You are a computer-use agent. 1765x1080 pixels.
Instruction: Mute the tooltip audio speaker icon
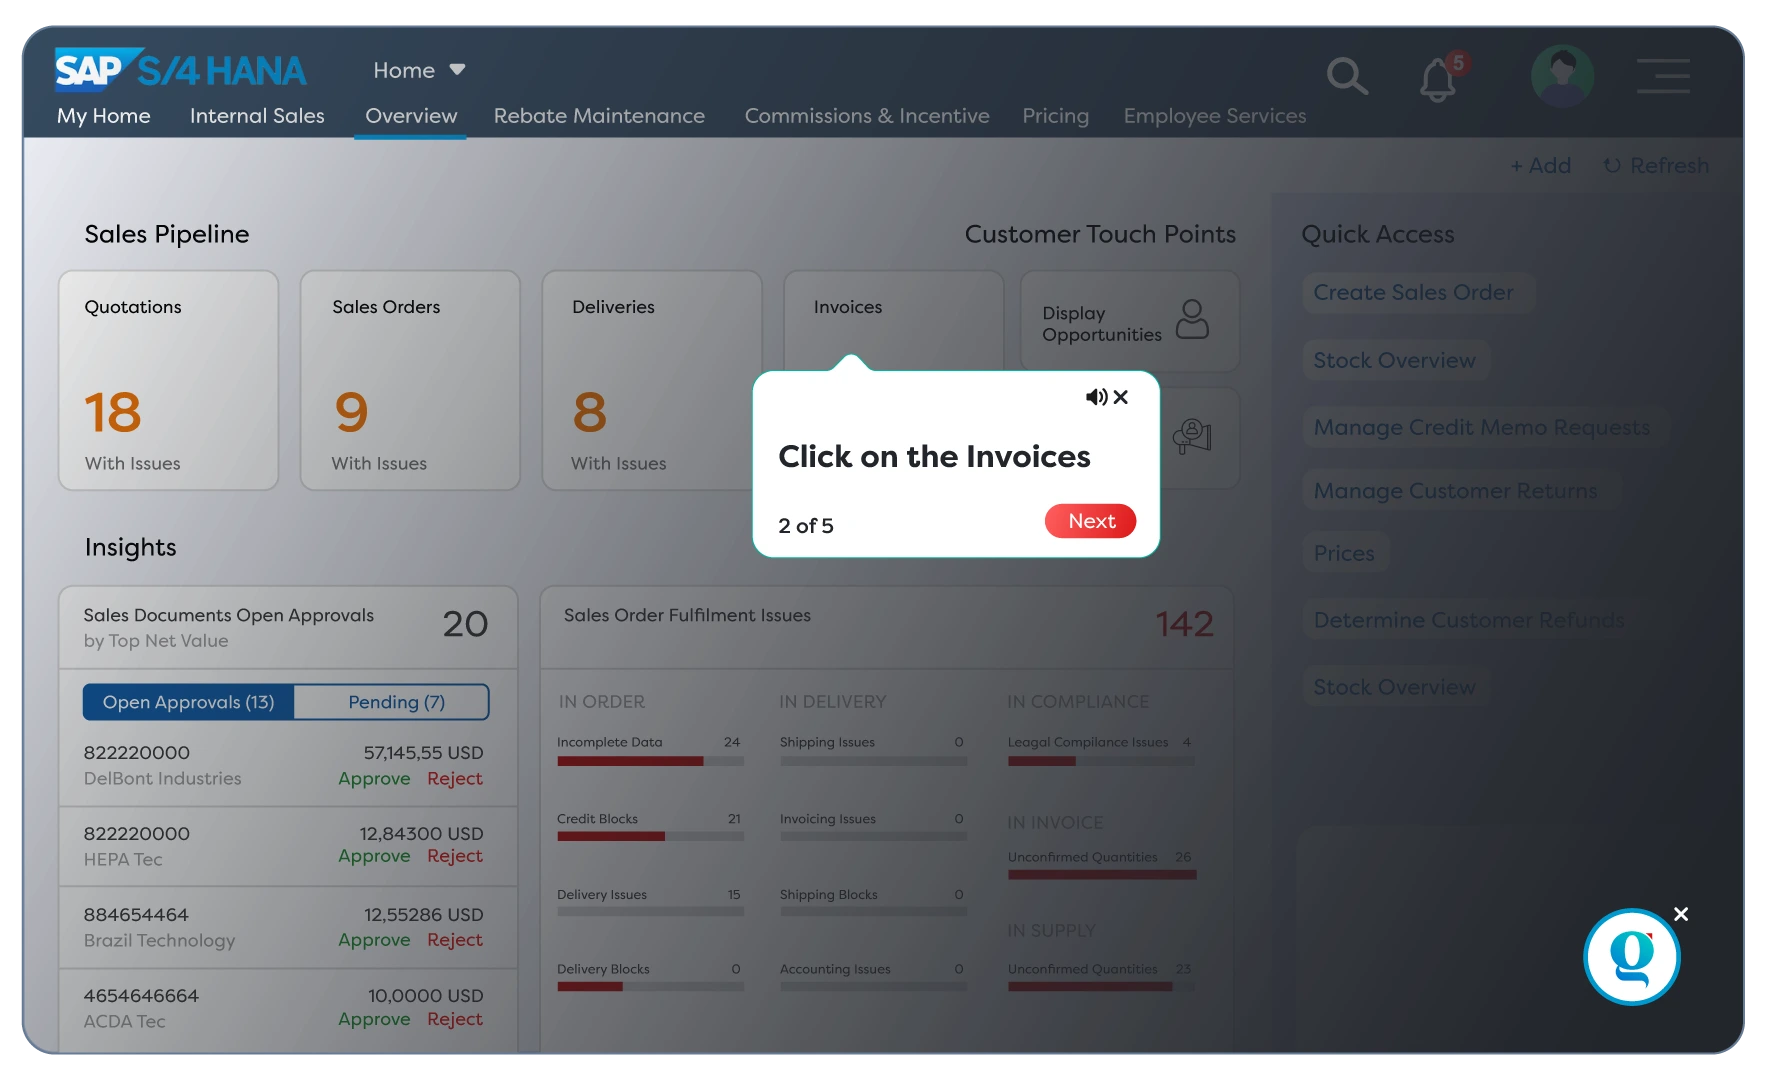click(1096, 397)
